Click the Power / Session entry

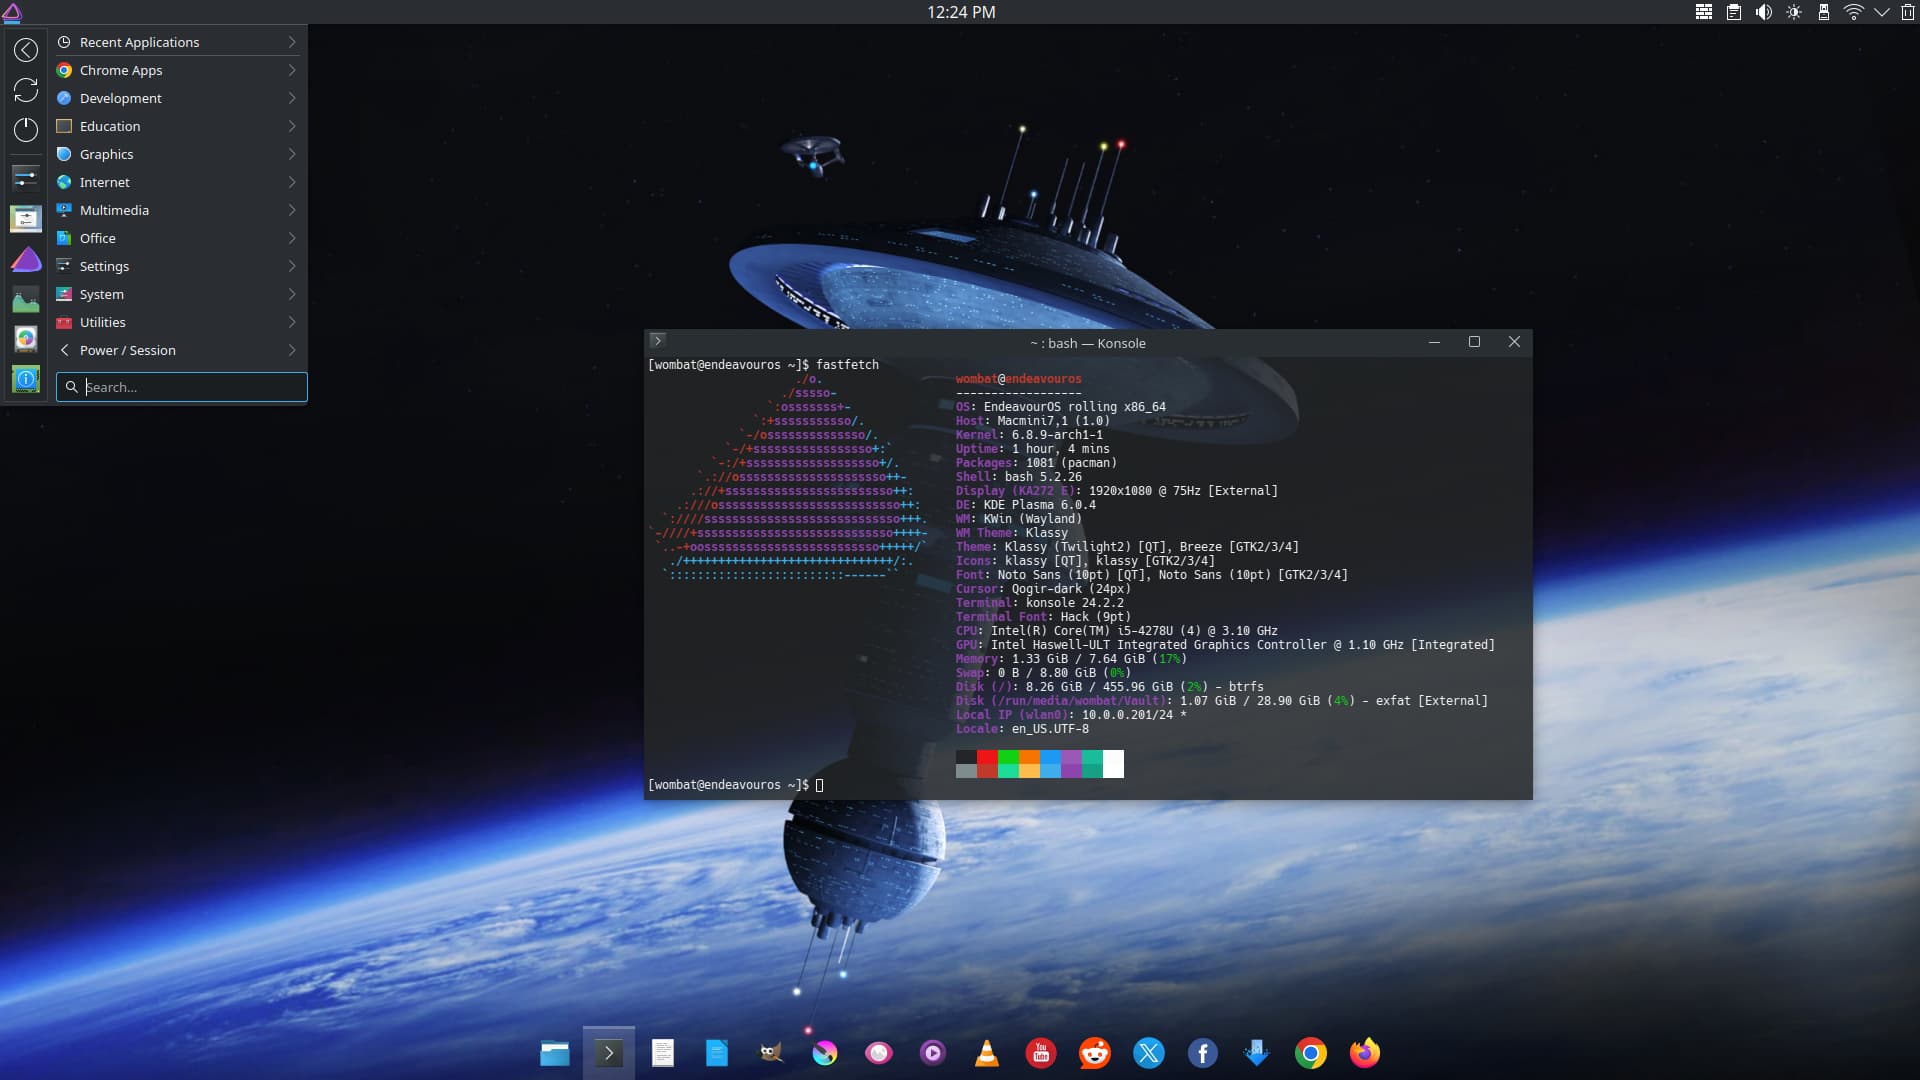click(127, 350)
